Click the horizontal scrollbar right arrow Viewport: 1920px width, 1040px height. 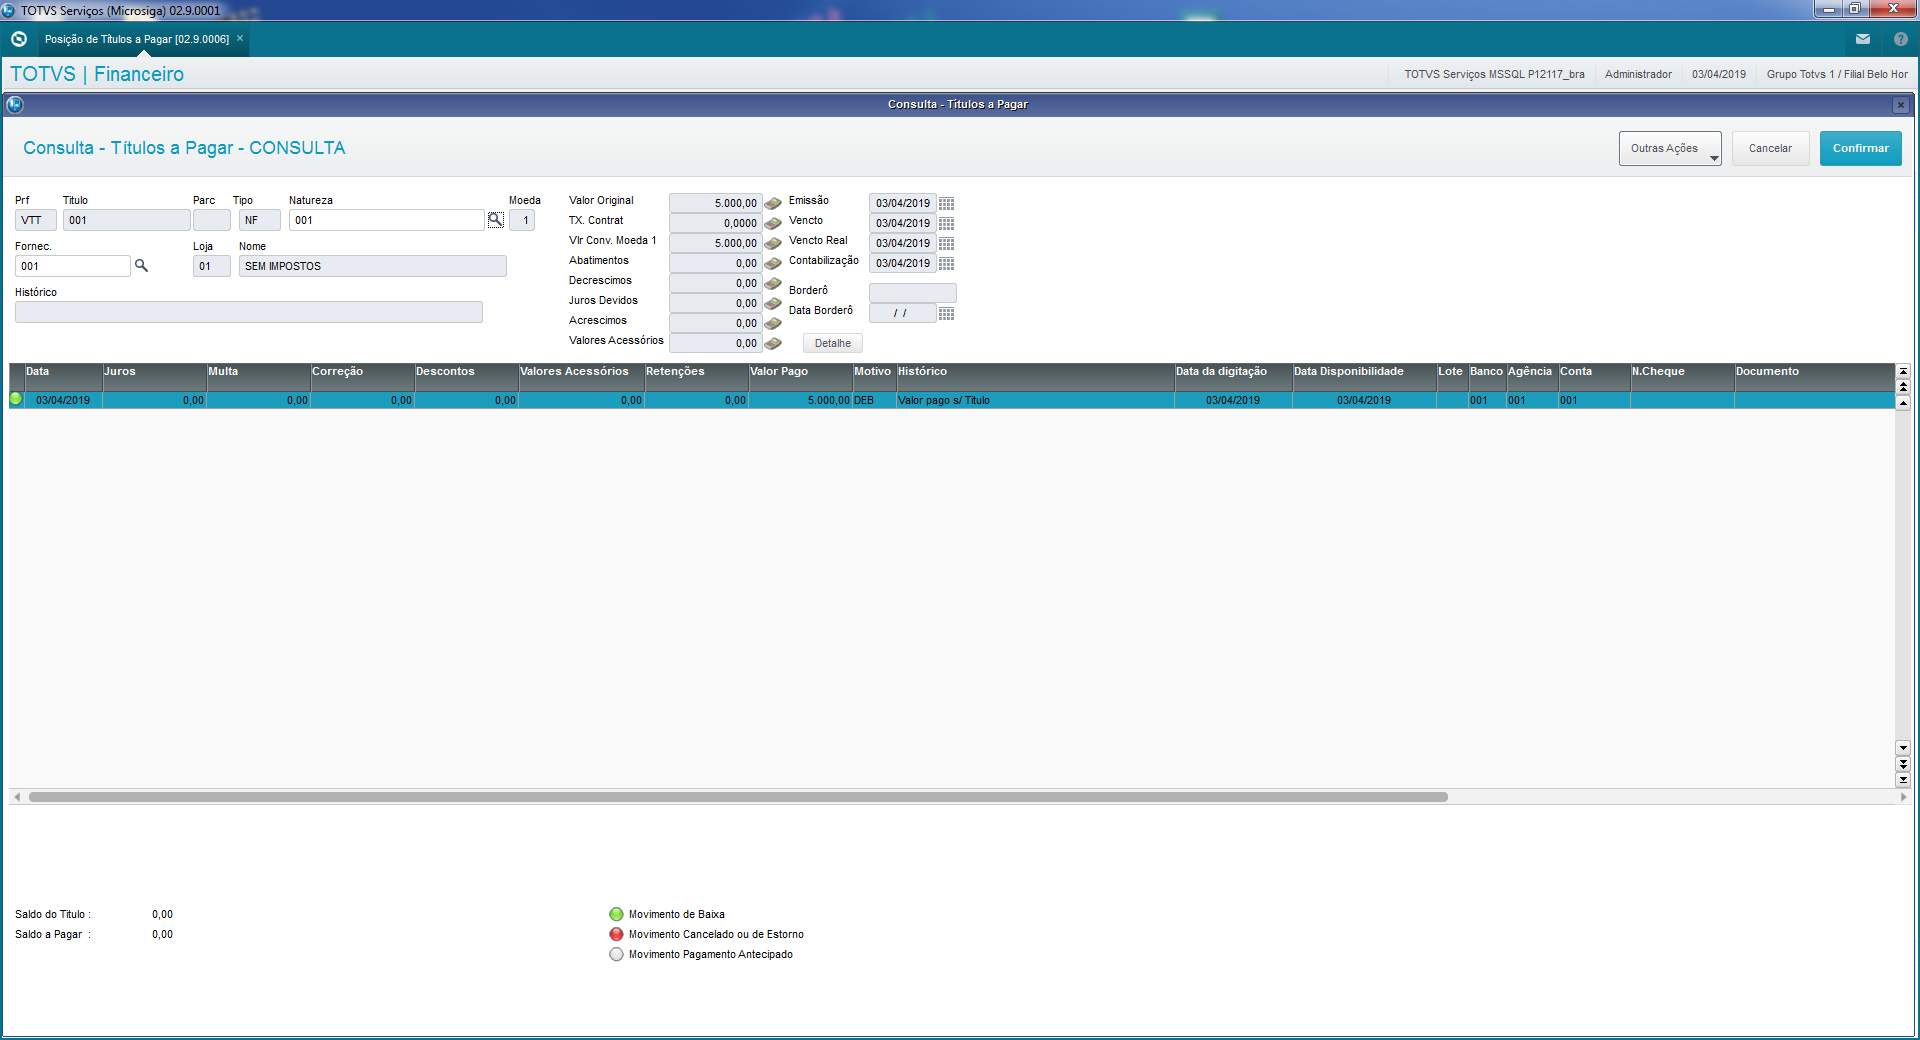[1903, 797]
